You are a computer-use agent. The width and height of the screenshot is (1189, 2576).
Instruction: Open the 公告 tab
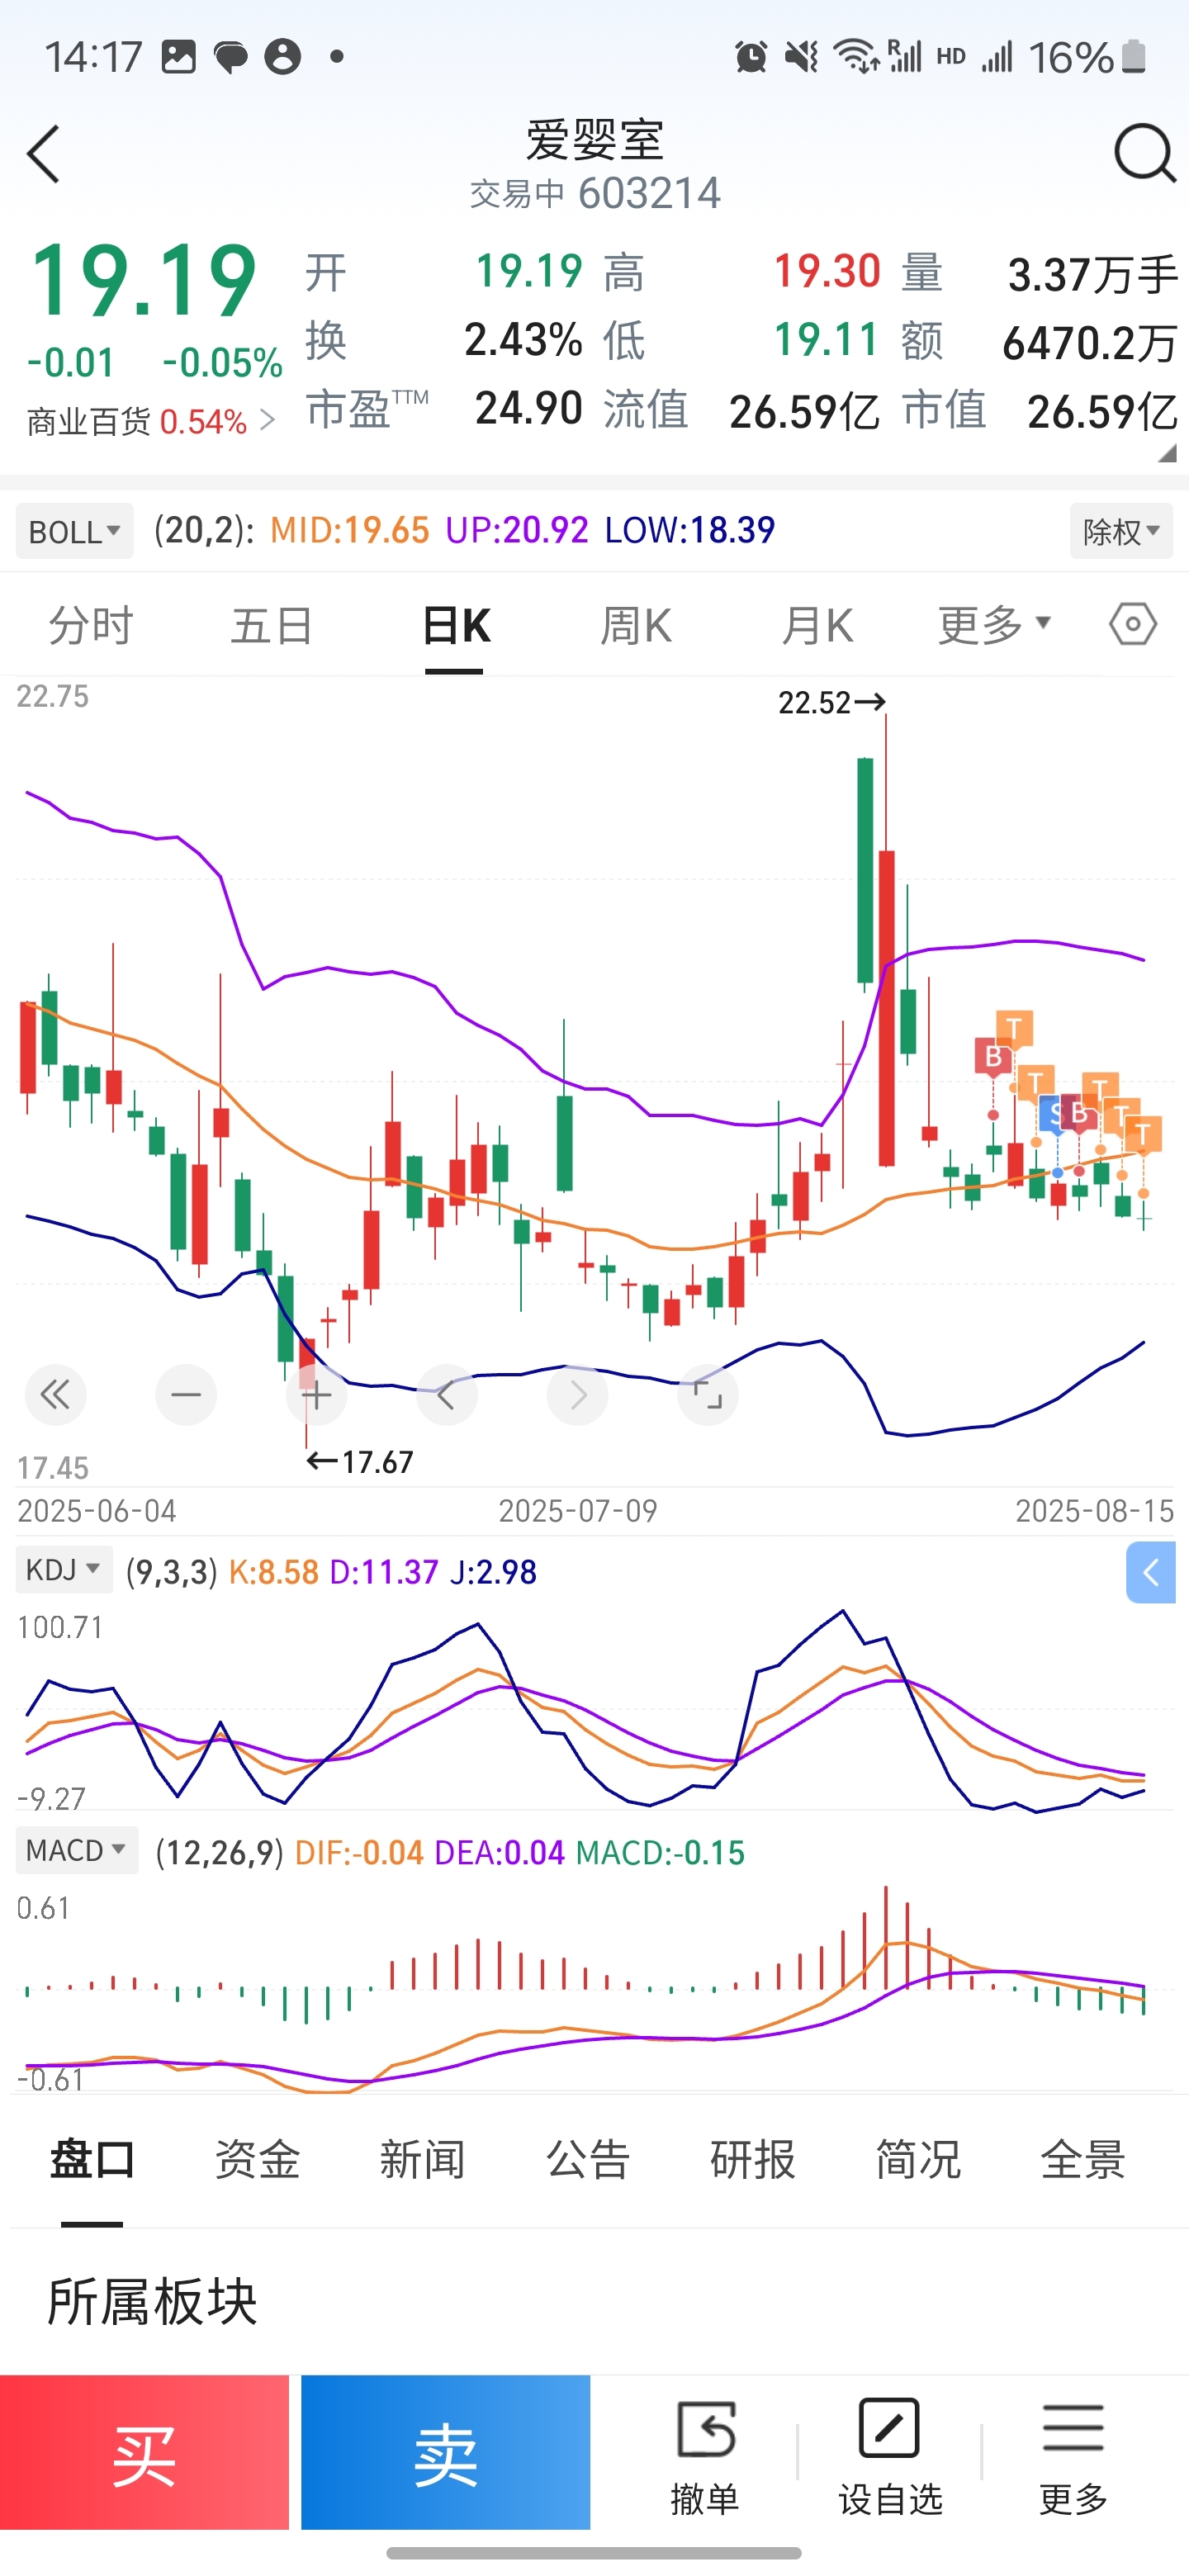[588, 2160]
